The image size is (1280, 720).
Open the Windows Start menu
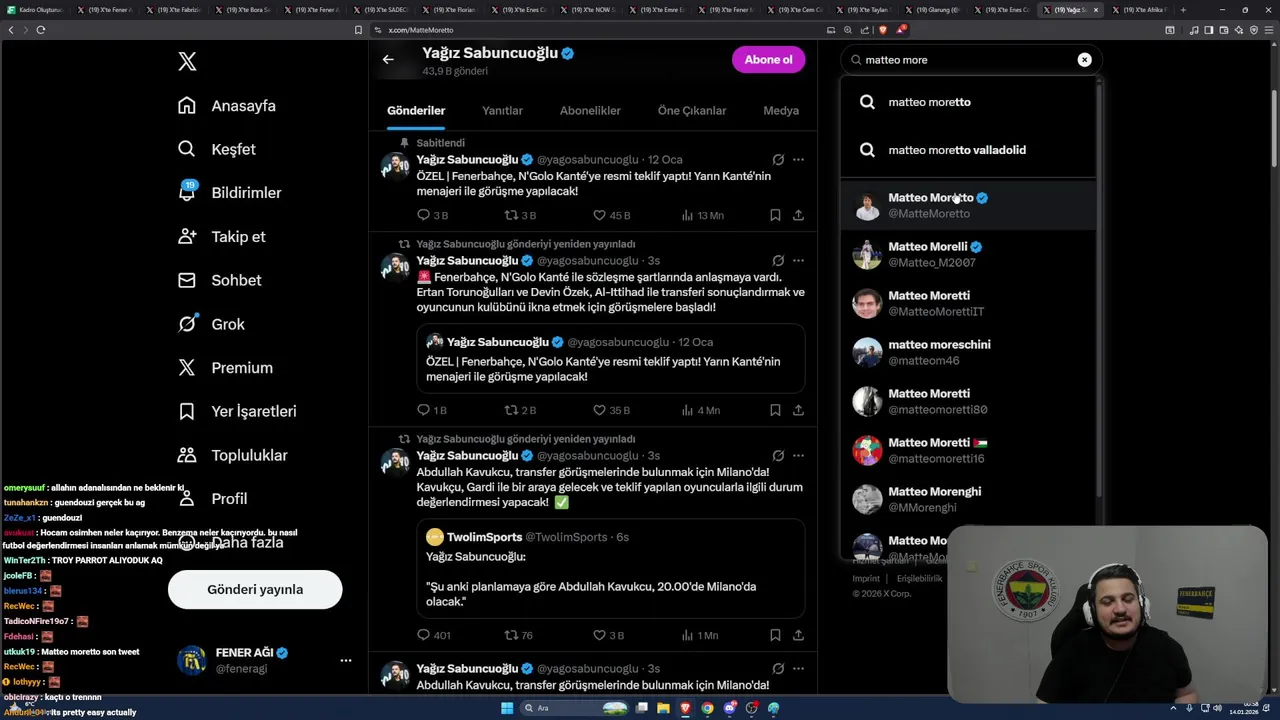[507, 708]
